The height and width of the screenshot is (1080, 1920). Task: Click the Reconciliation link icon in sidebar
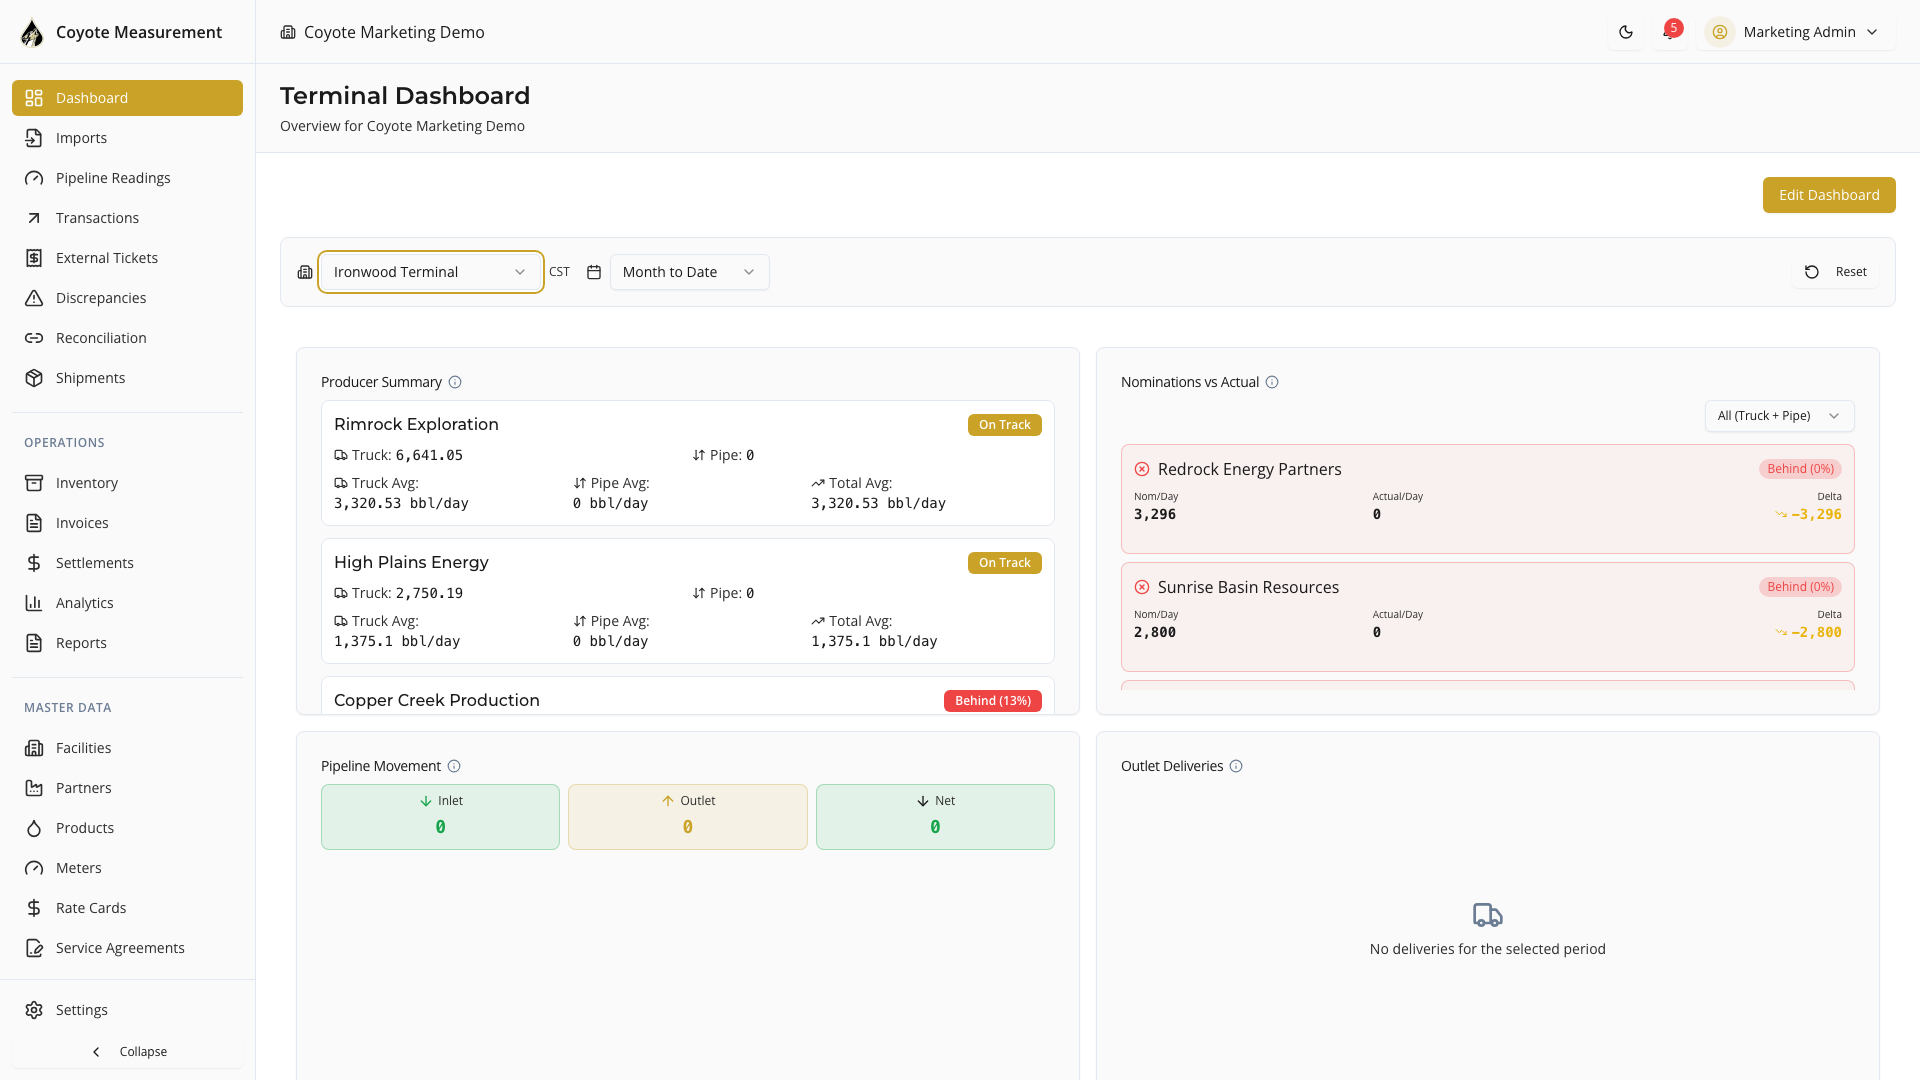click(x=34, y=338)
